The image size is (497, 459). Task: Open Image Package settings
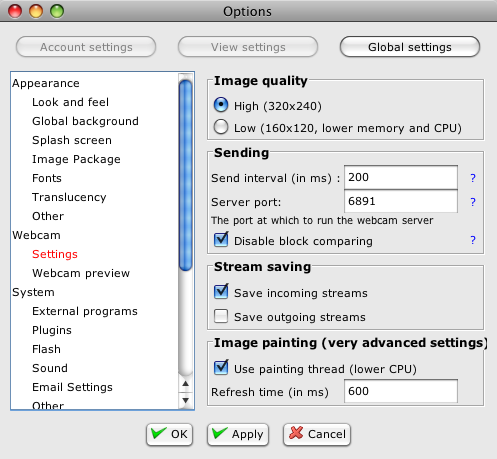(x=76, y=159)
